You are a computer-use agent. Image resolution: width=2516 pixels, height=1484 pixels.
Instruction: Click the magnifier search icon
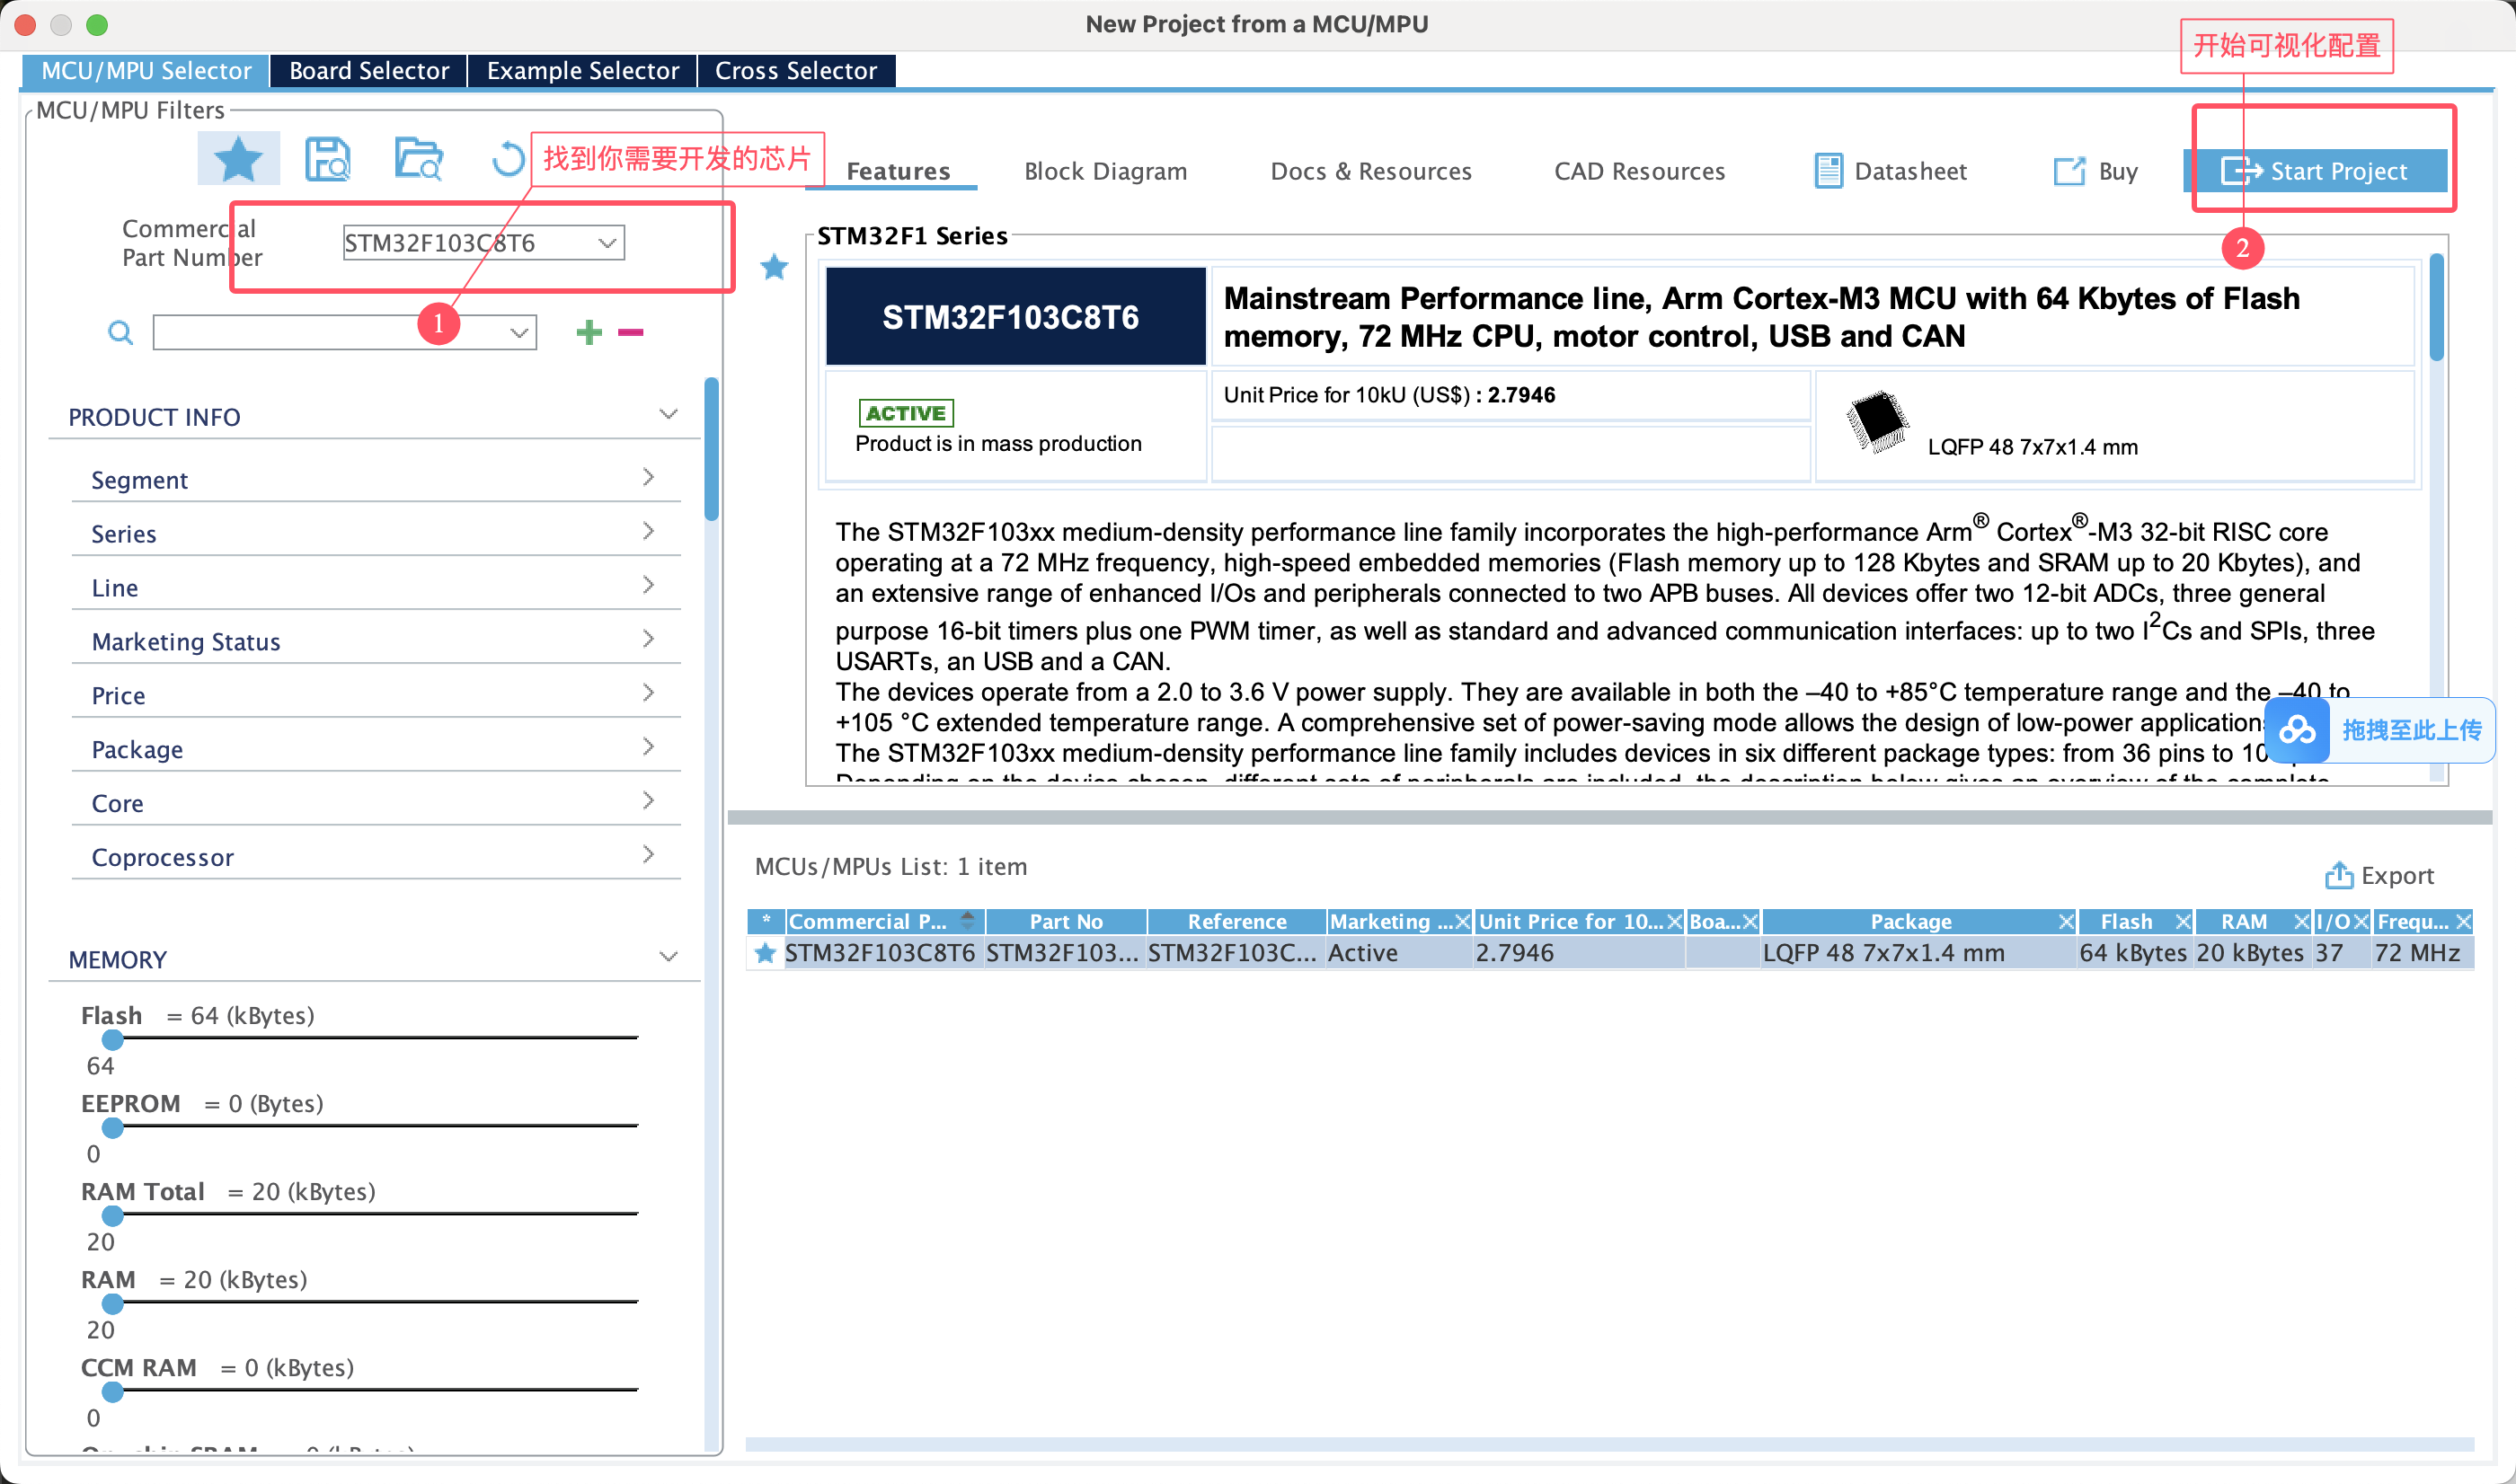click(x=120, y=332)
